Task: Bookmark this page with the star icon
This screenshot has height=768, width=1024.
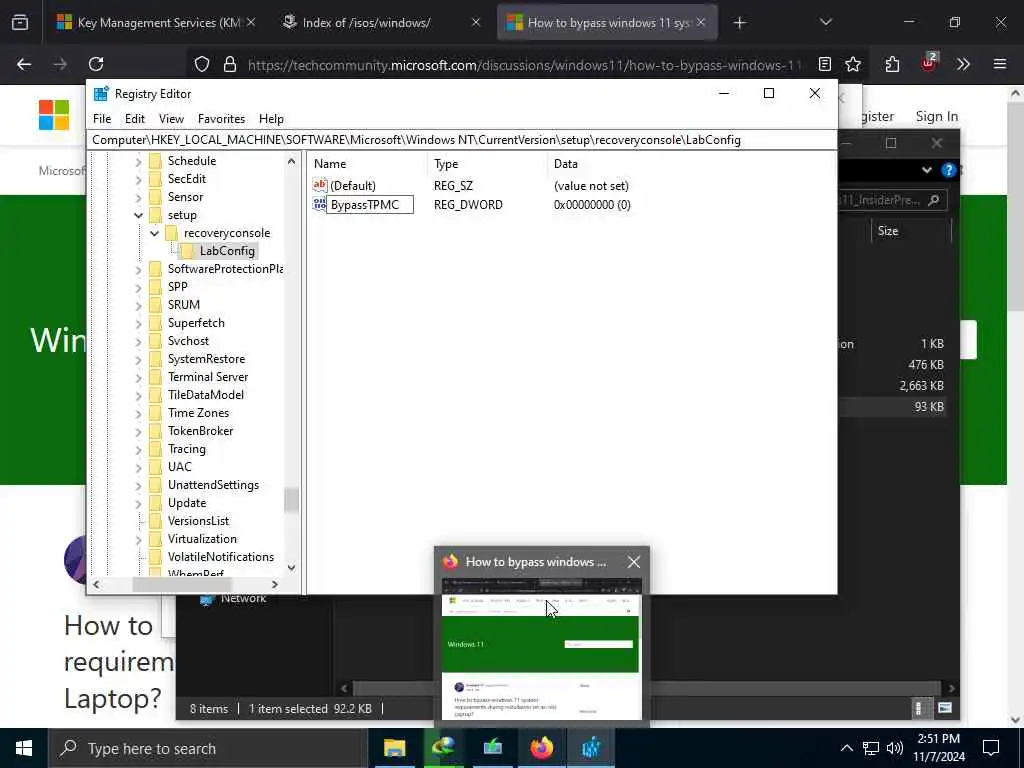Action: tap(853, 64)
